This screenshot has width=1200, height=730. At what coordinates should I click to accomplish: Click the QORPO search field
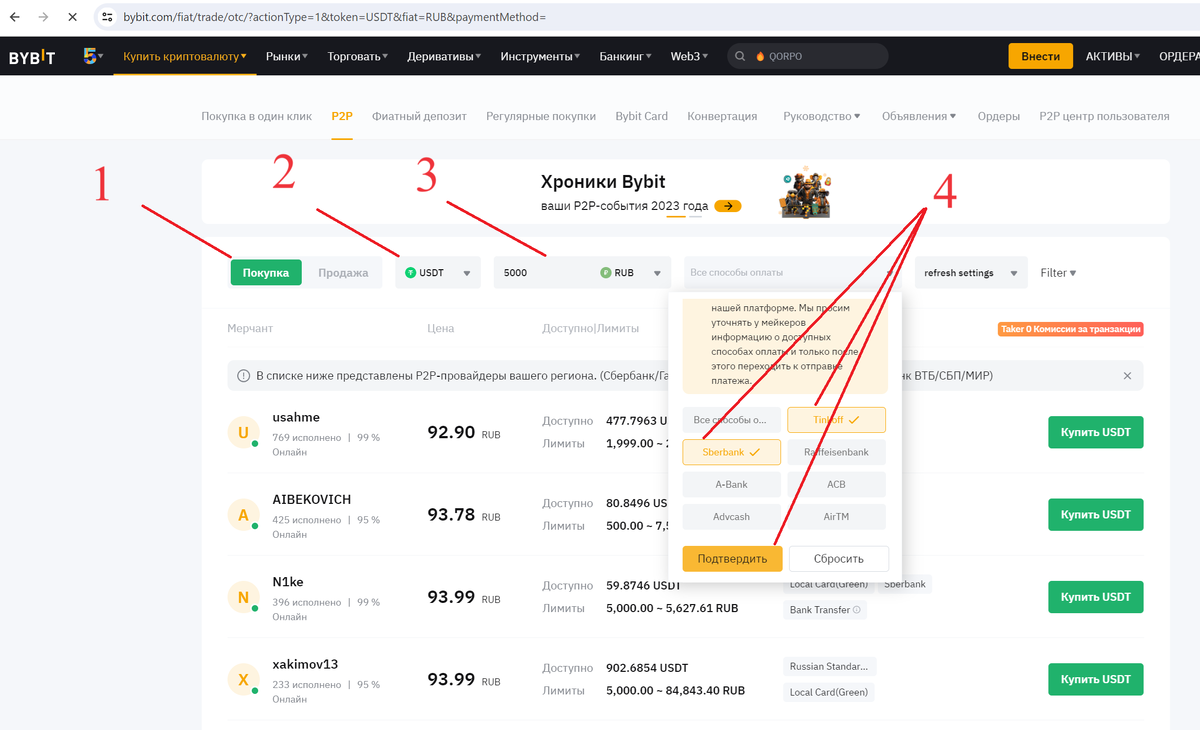tap(807, 57)
